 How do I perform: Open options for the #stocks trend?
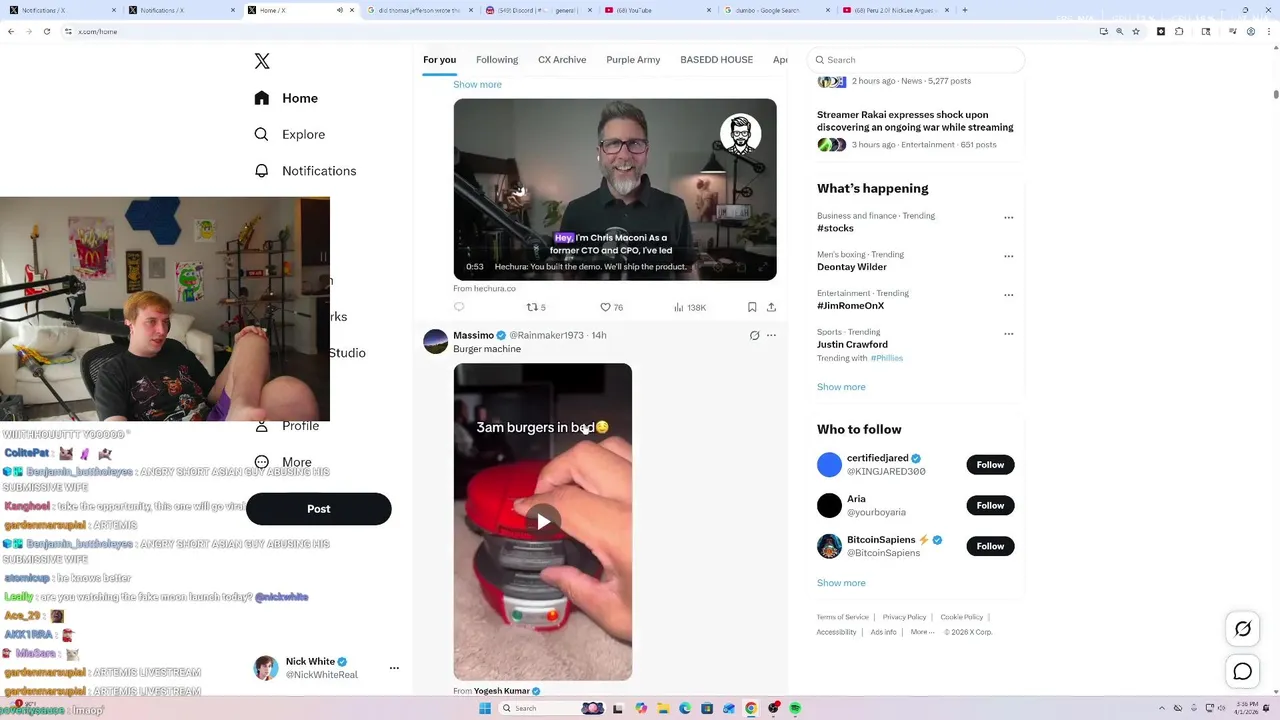pyautogui.click(x=1008, y=217)
